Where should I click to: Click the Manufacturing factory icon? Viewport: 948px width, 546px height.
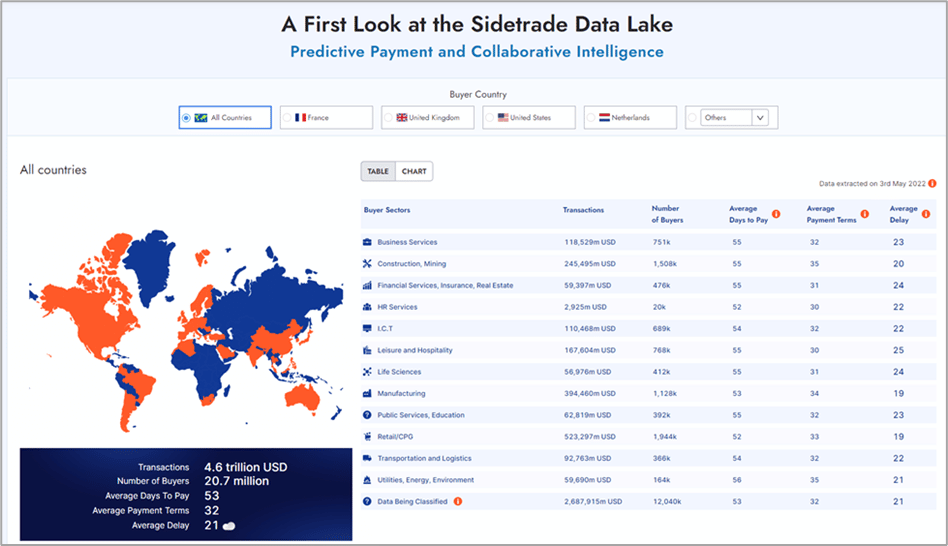point(367,394)
